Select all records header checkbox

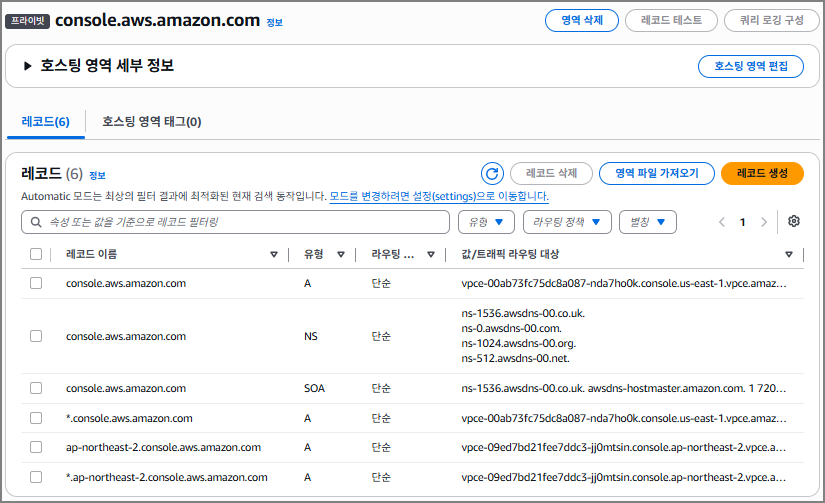pyautogui.click(x=36, y=254)
